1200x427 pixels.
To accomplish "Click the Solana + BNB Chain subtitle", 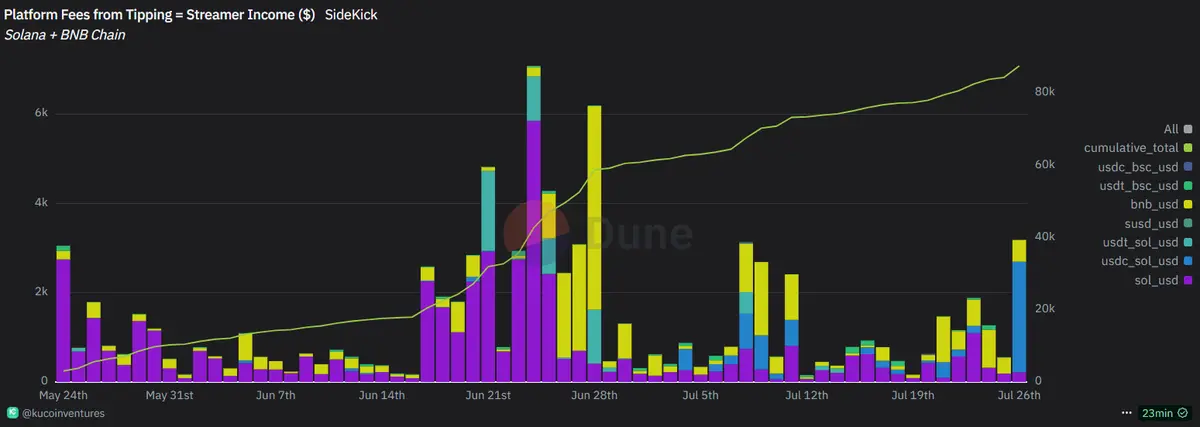I will pos(65,36).
